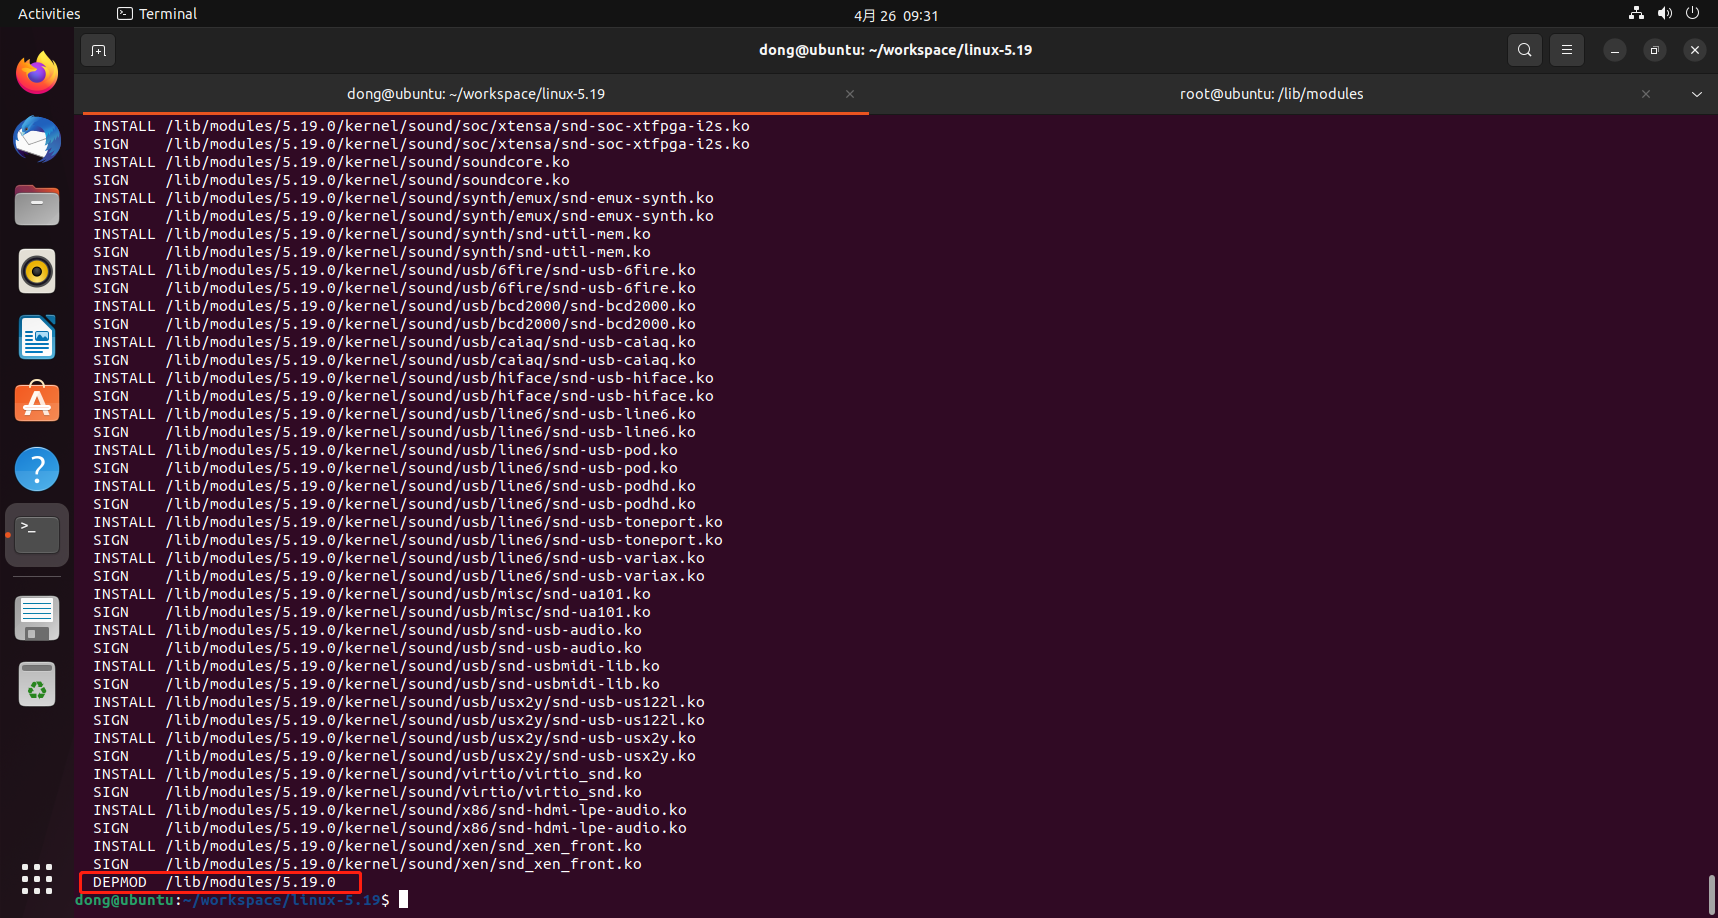The image size is (1718, 918).
Task: Open volume icon in top bar
Action: point(1664,14)
